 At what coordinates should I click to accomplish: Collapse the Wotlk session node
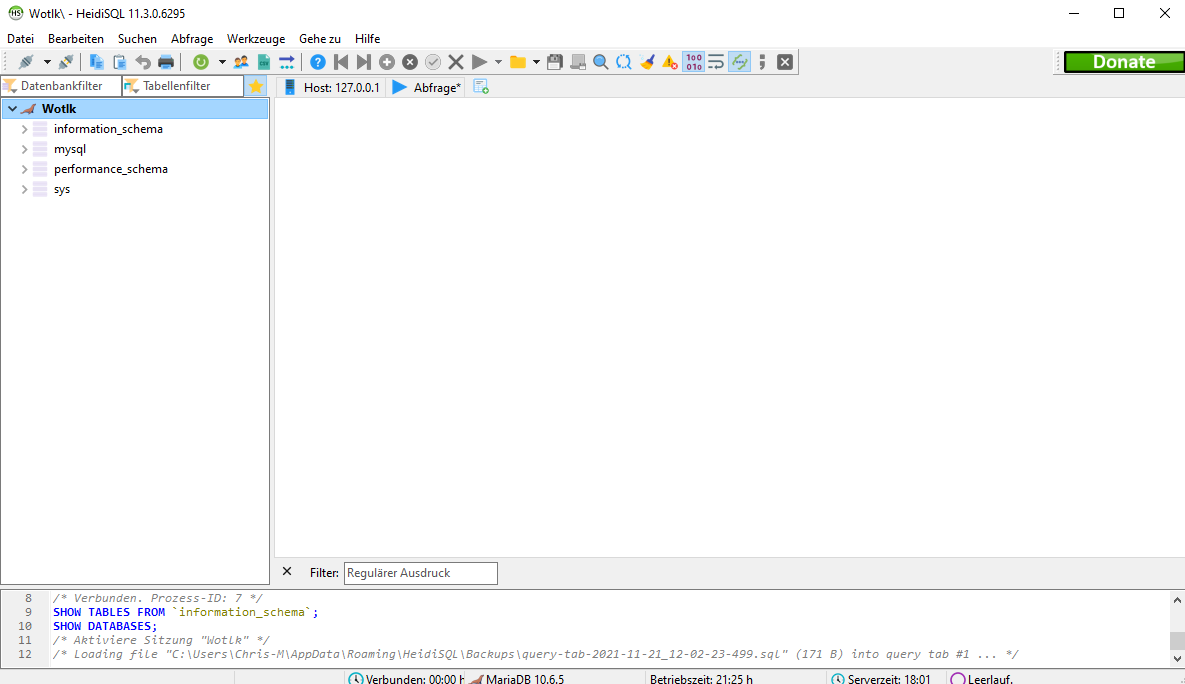[13, 109]
